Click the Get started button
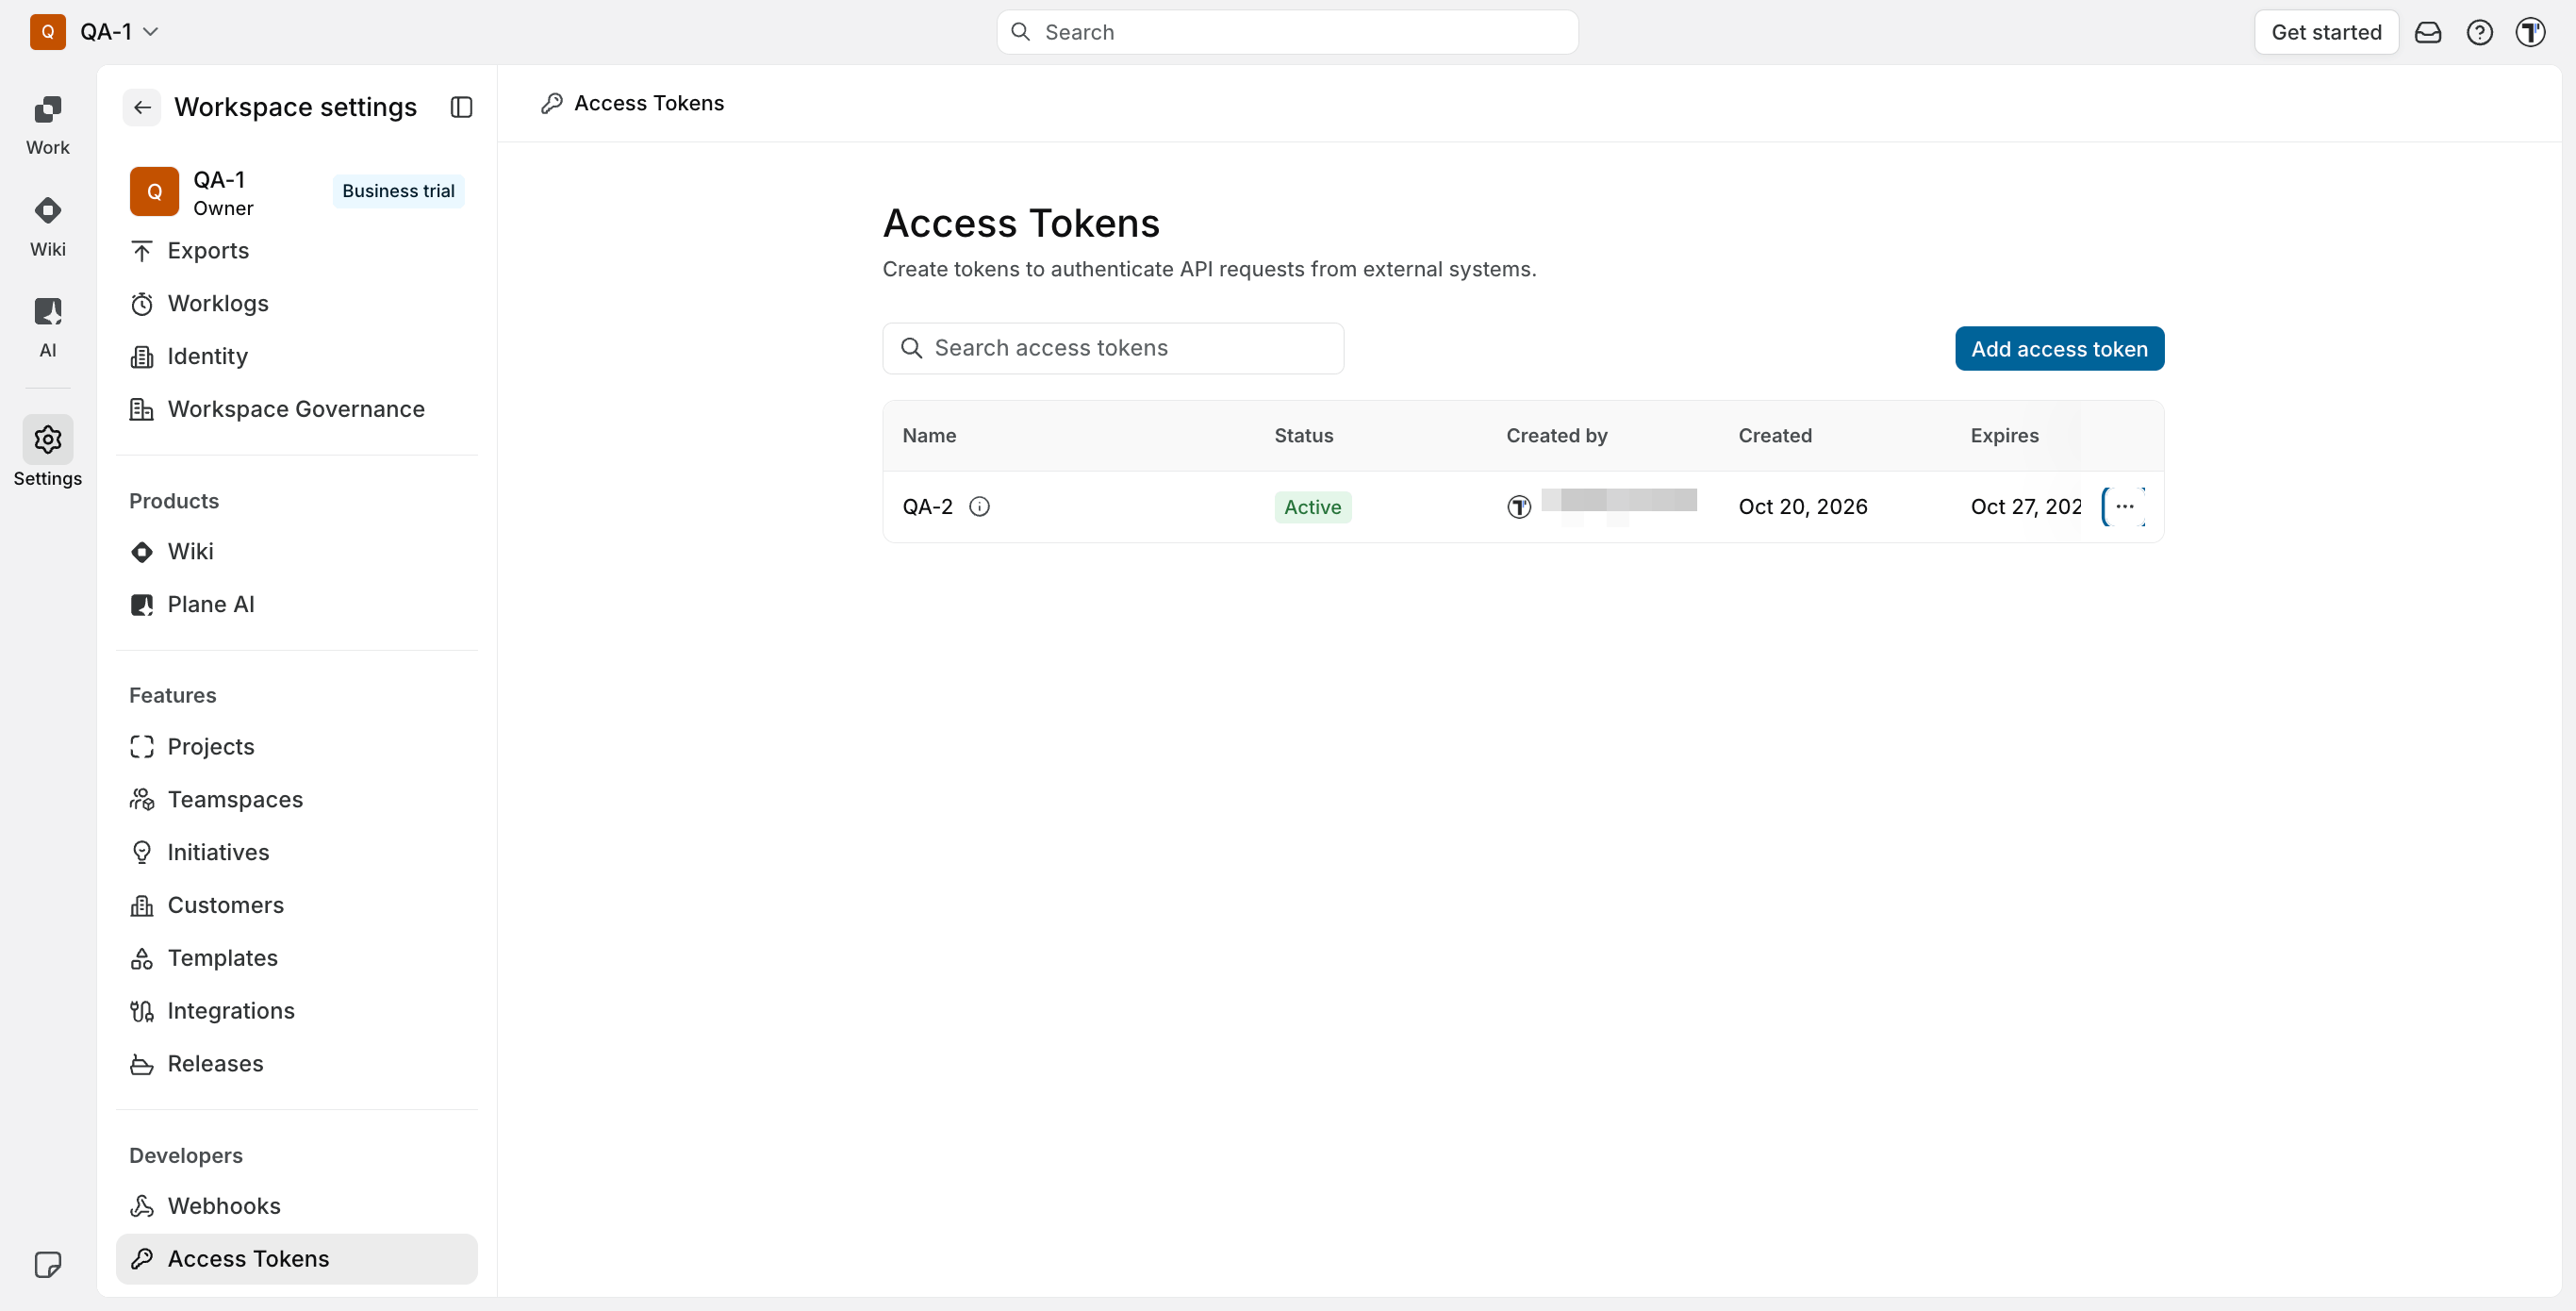The height and width of the screenshot is (1311, 2576). (x=2326, y=32)
